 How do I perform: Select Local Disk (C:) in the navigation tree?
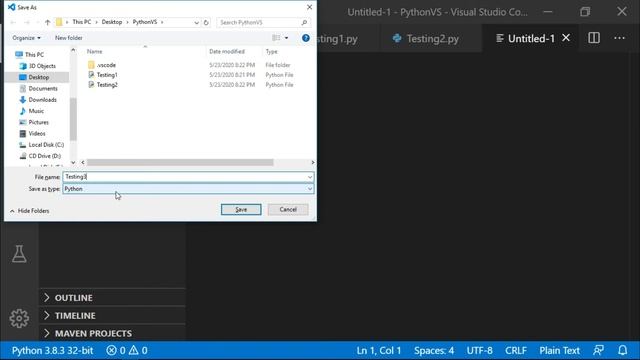click(46, 145)
